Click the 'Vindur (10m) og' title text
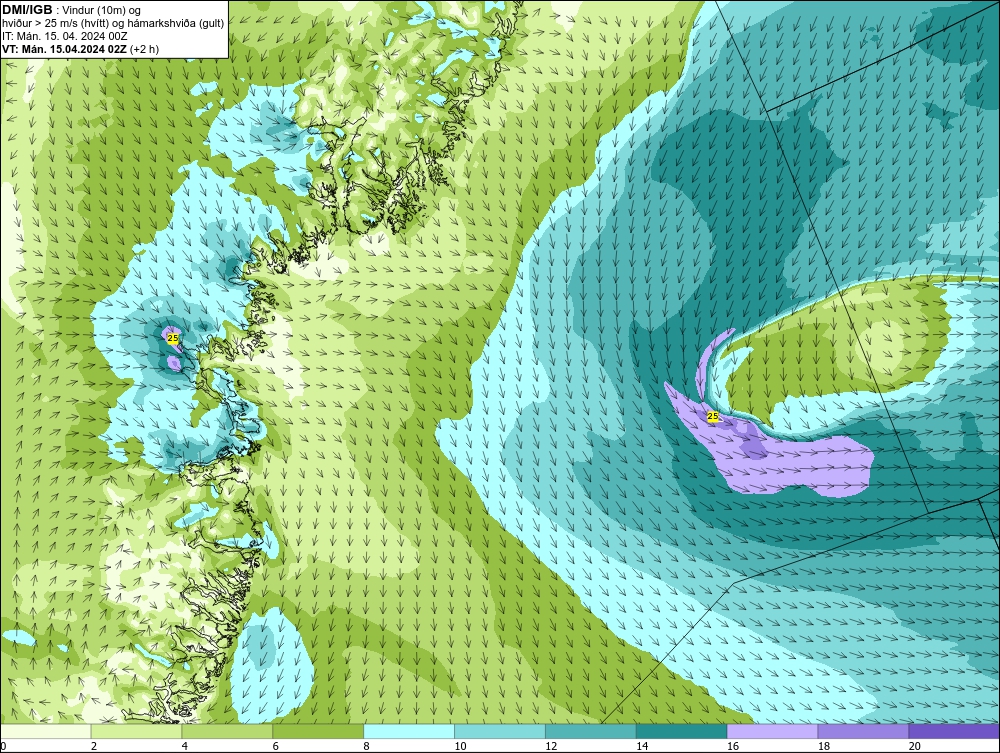 pos(102,10)
